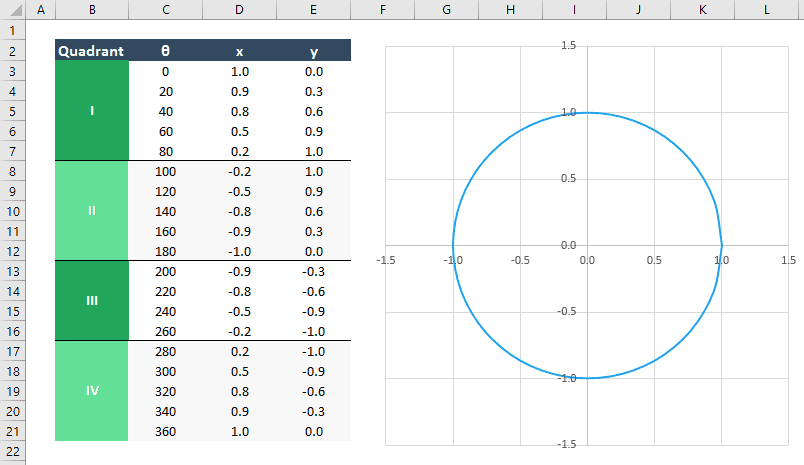804x465 pixels.
Task: Select the 1.5 vertical axis label
Action: pos(568,46)
